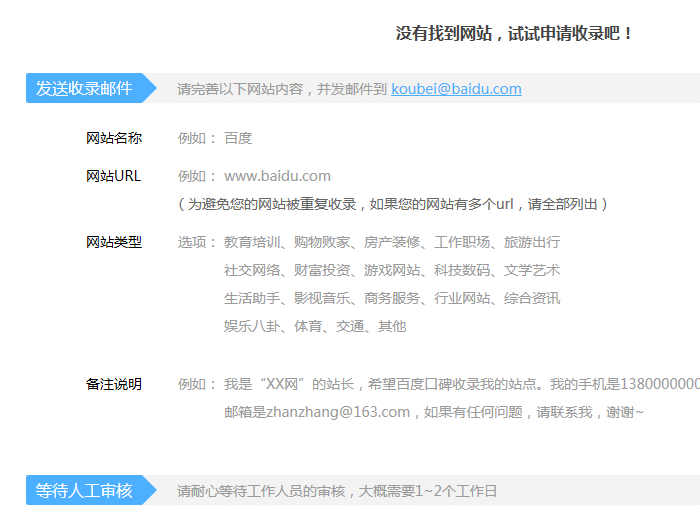Select the 发送收录邮件 step banner
The image size is (700, 531).
[85, 89]
